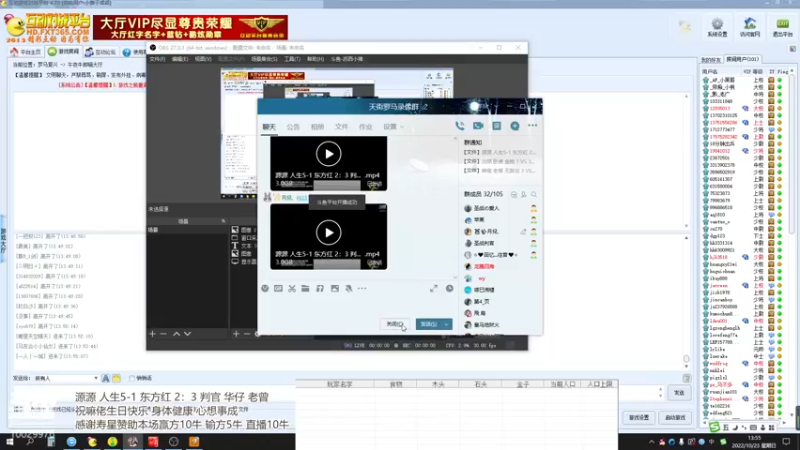Switch to the 相册 tab in chat window

point(317,127)
